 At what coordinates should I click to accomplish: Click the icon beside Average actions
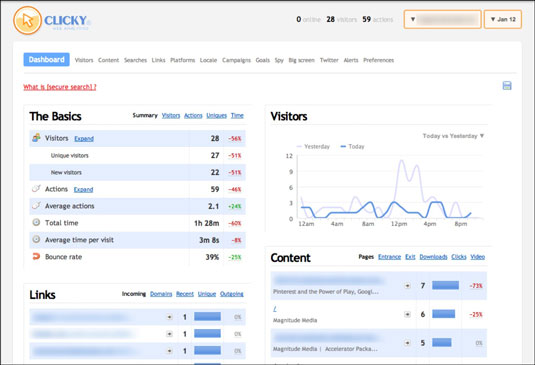pos(36,206)
